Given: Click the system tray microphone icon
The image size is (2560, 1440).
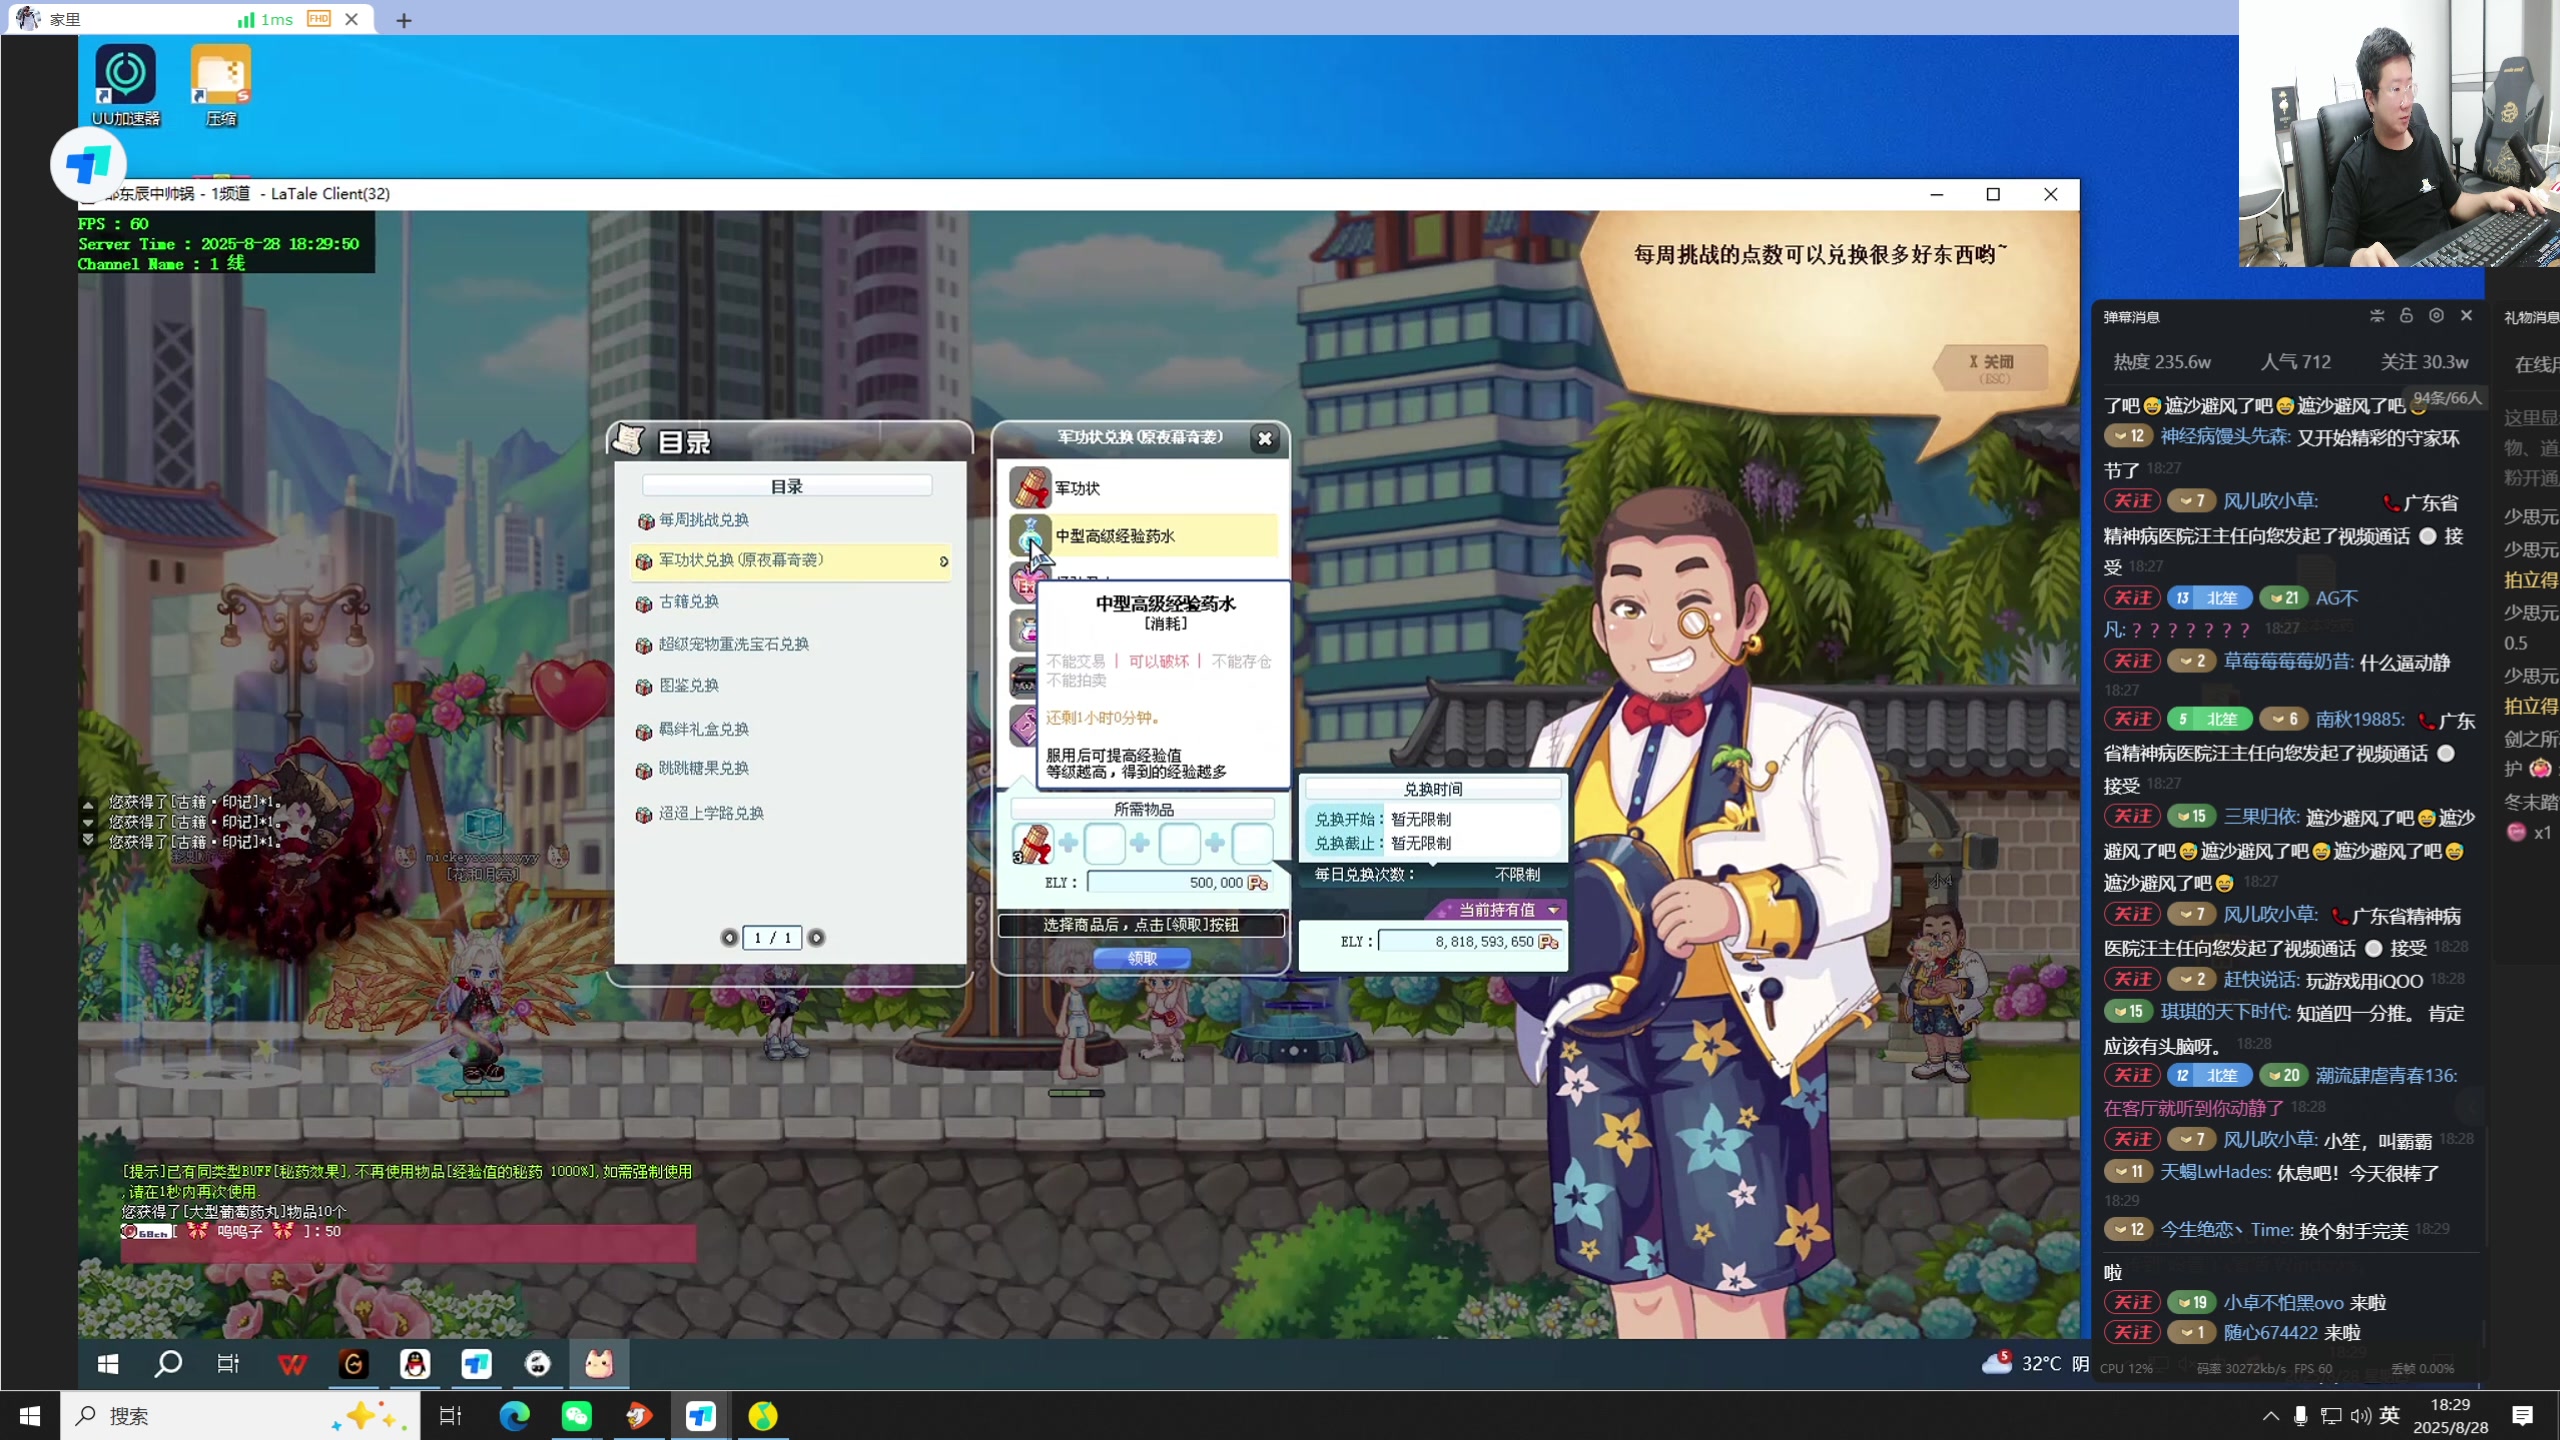Looking at the screenshot, I should pos(2300,1416).
